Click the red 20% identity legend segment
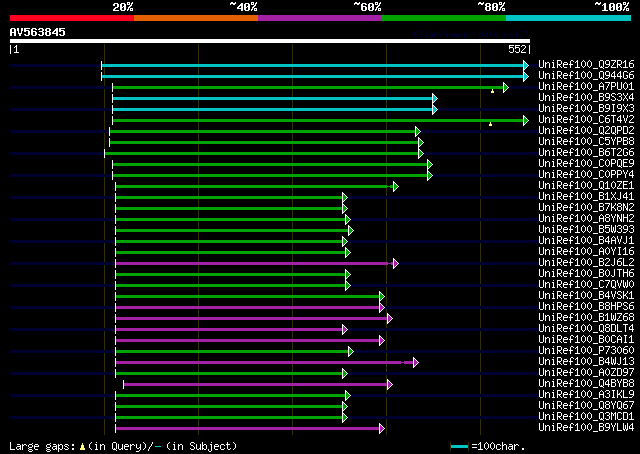This screenshot has height=454, width=640. point(72,18)
